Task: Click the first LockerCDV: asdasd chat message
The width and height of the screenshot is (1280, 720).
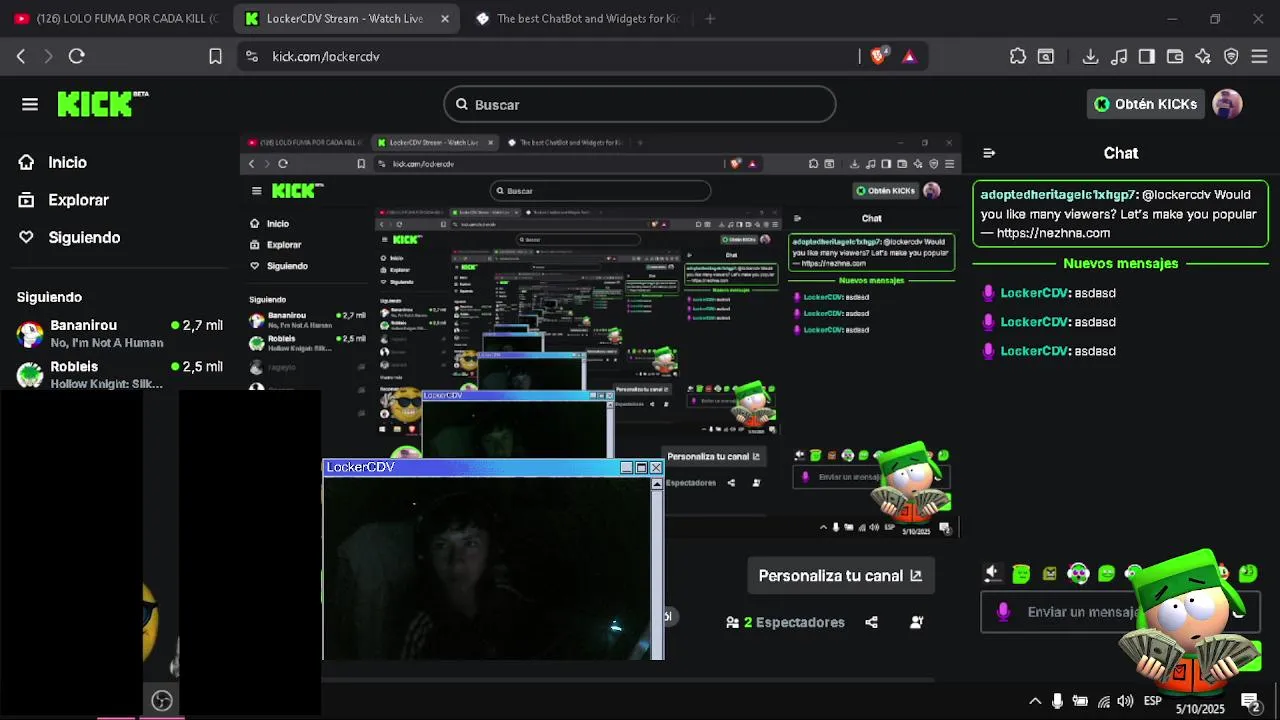Action: (x=1049, y=293)
